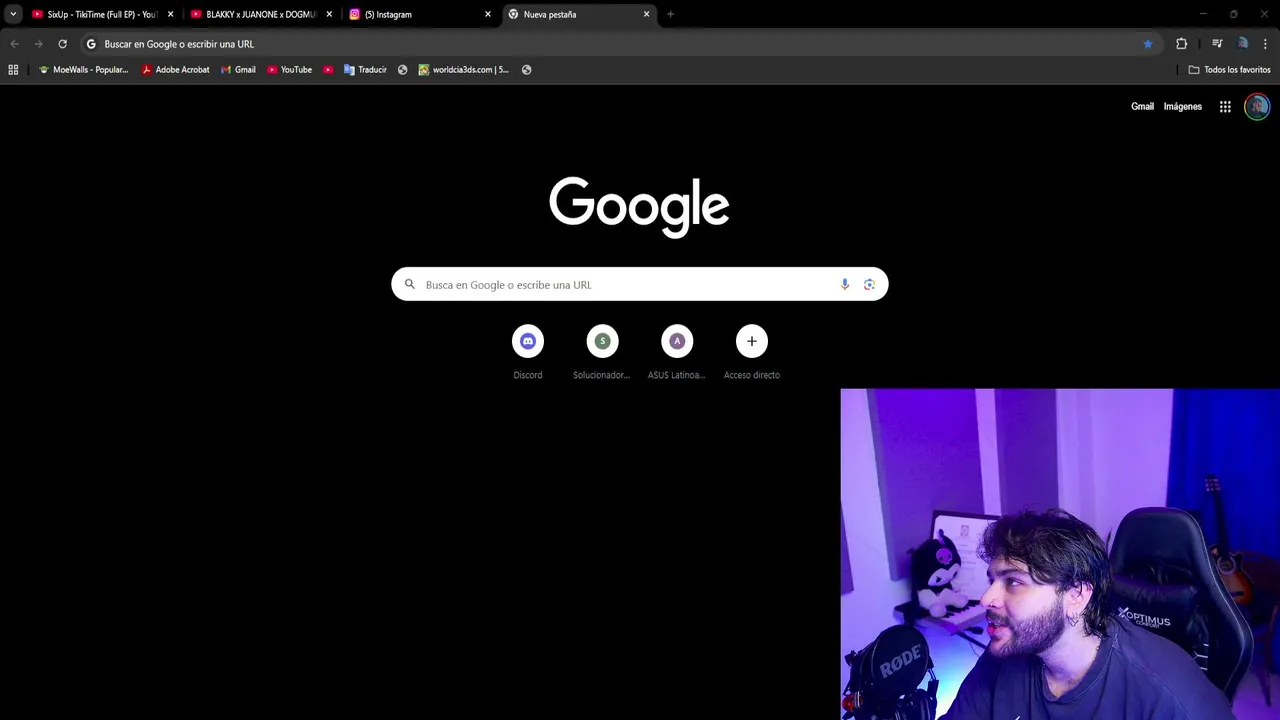Image resolution: width=1280 pixels, height=720 pixels.
Task: Open the Extensions puzzle icon
Action: click(1181, 44)
